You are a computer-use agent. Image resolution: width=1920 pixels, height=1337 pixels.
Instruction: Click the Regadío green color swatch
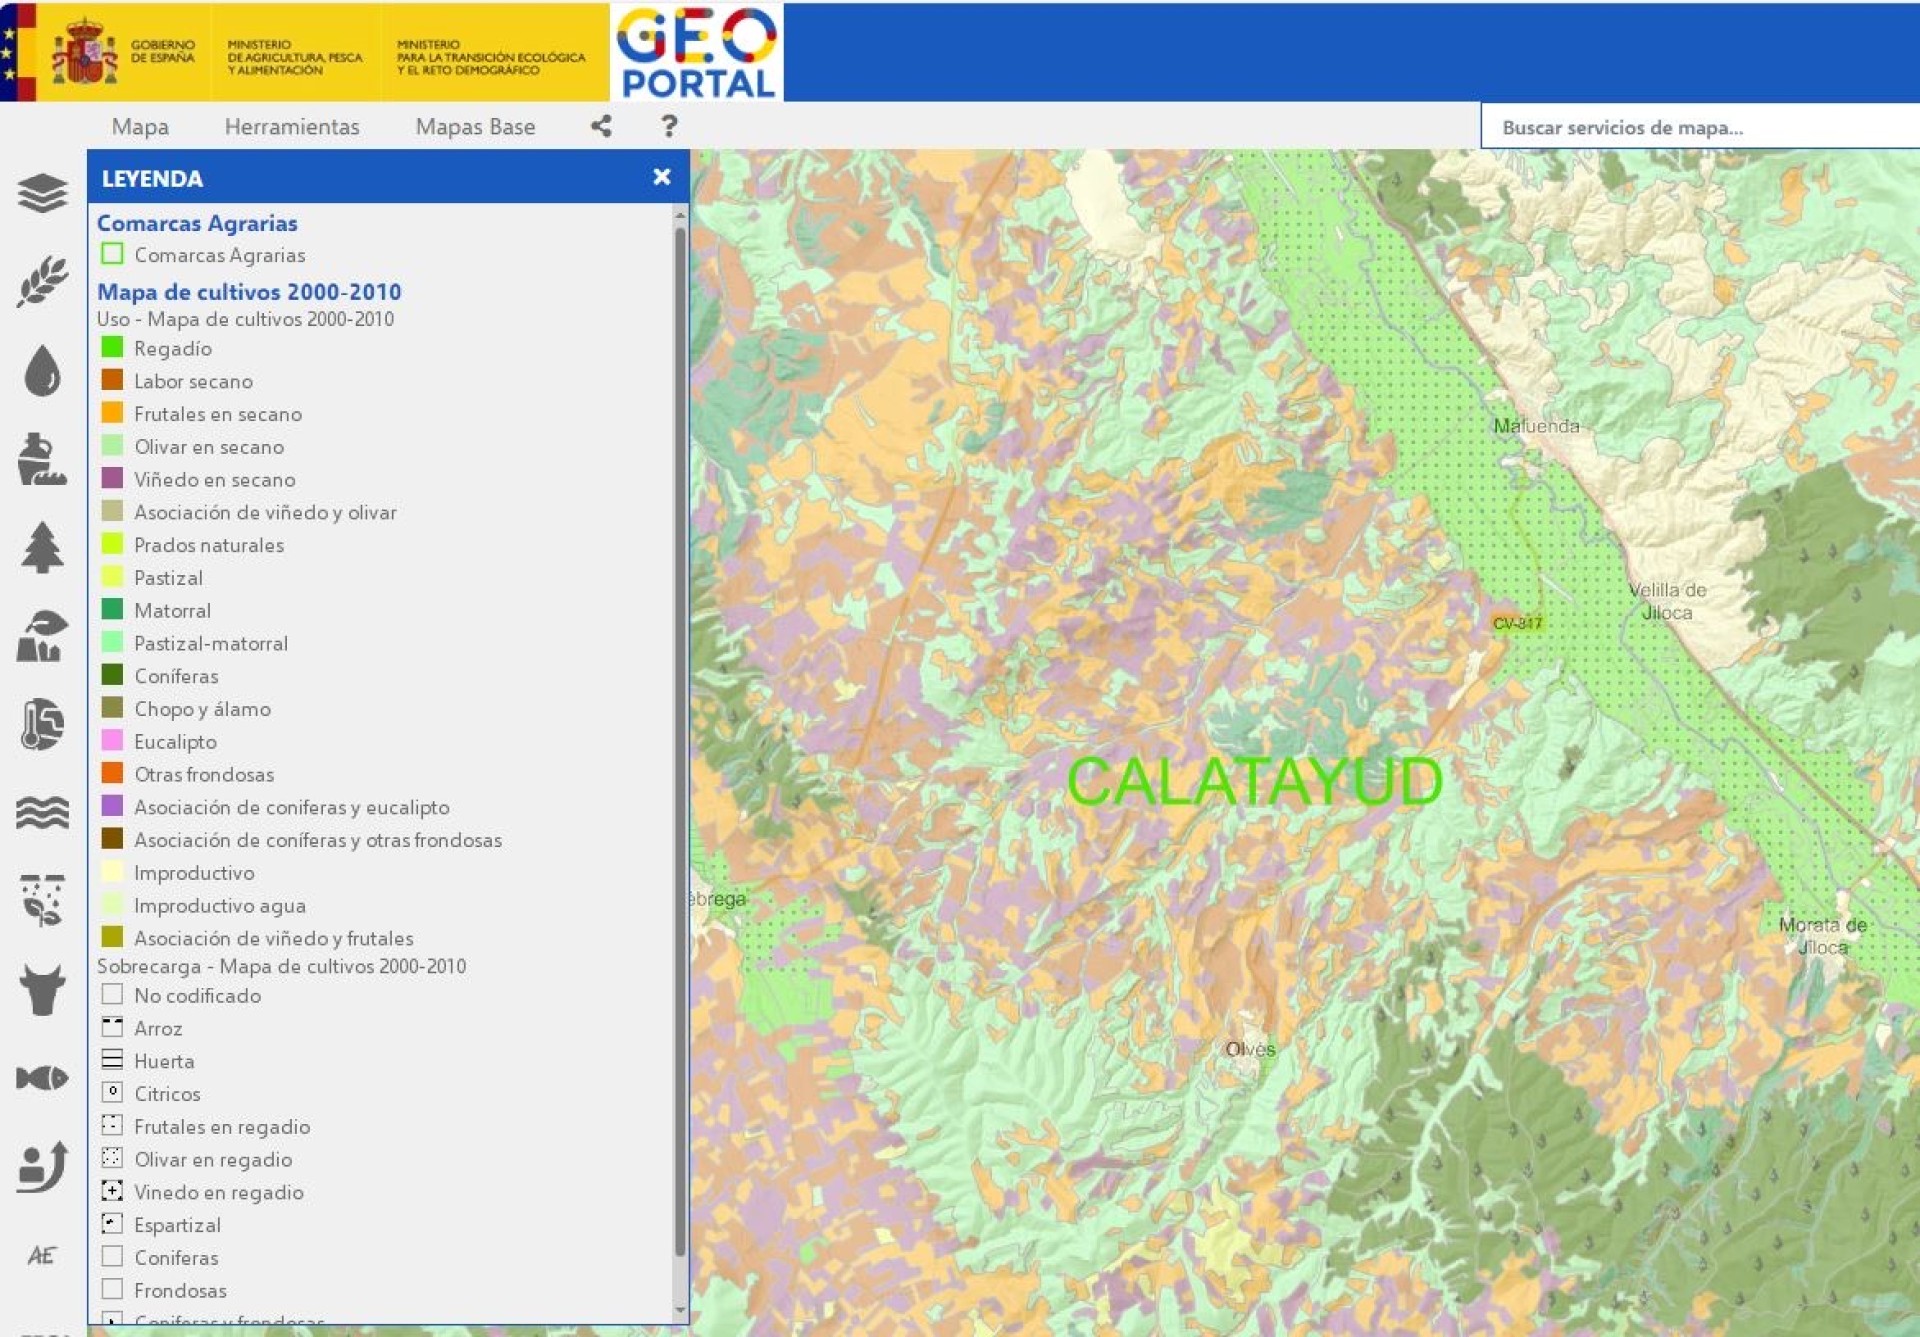112,347
